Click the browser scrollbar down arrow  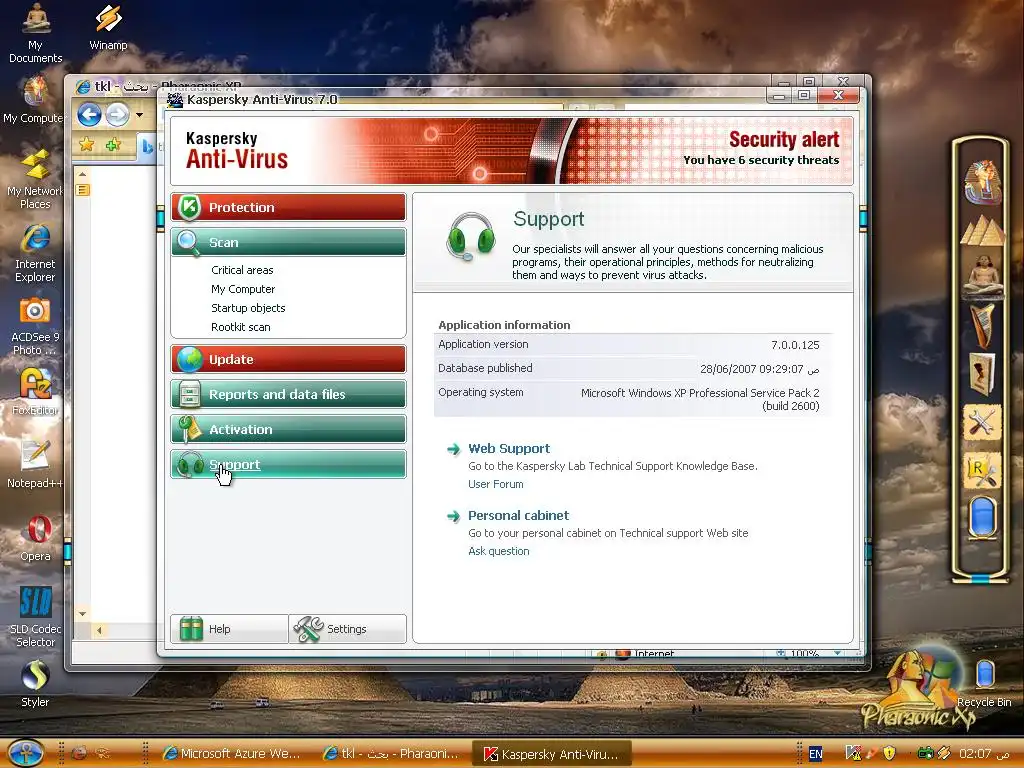pos(82,613)
